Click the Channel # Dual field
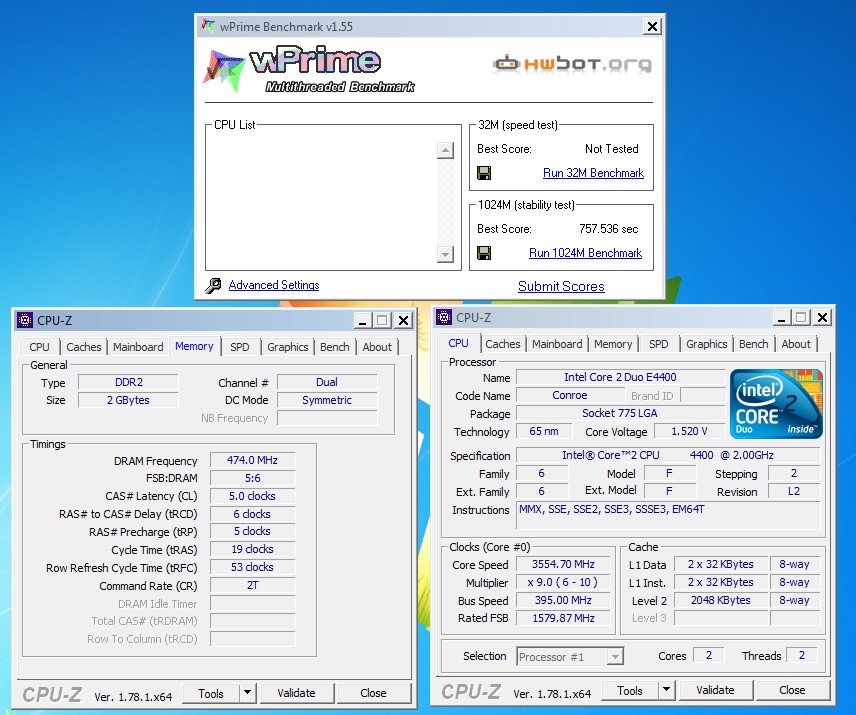Image resolution: width=856 pixels, height=715 pixels. 326,382
